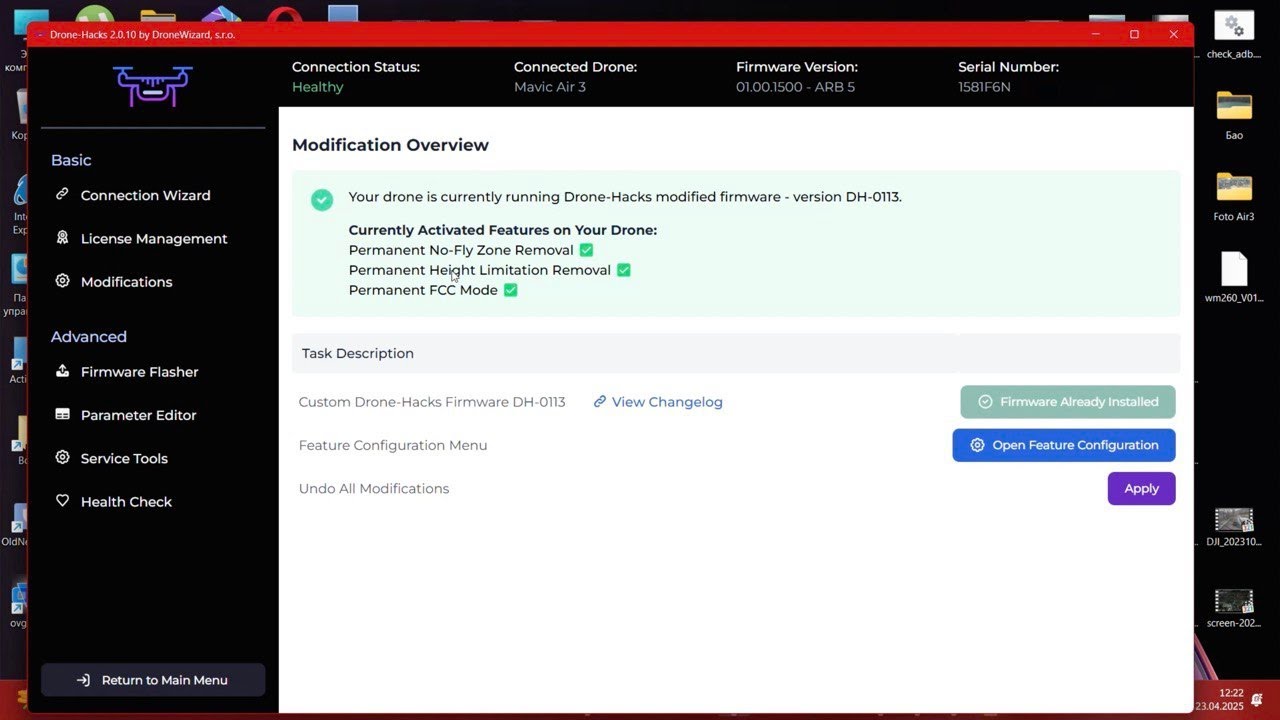The width and height of the screenshot is (1280, 720).
Task: Click "Feature Configuration Menu" row label
Action: pyautogui.click(x=393, y=445)
